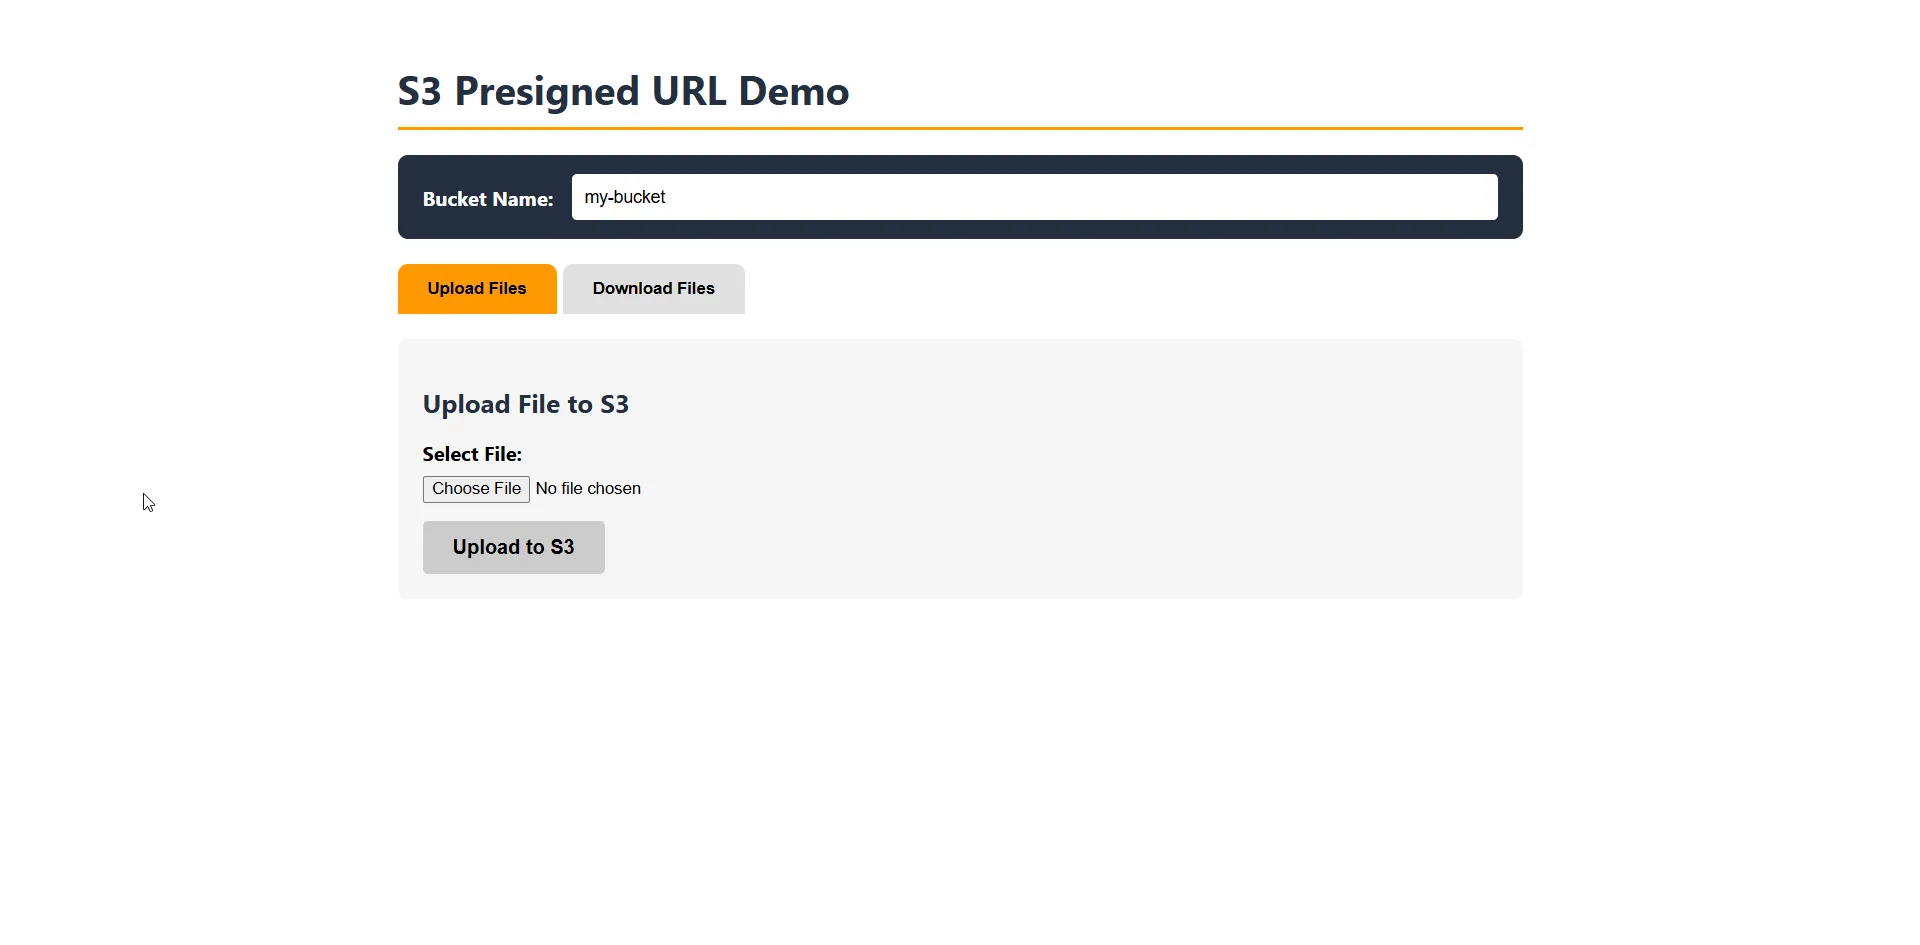Click the orange divider under the title
This screenshot has width=1920, height=945.
960,128
